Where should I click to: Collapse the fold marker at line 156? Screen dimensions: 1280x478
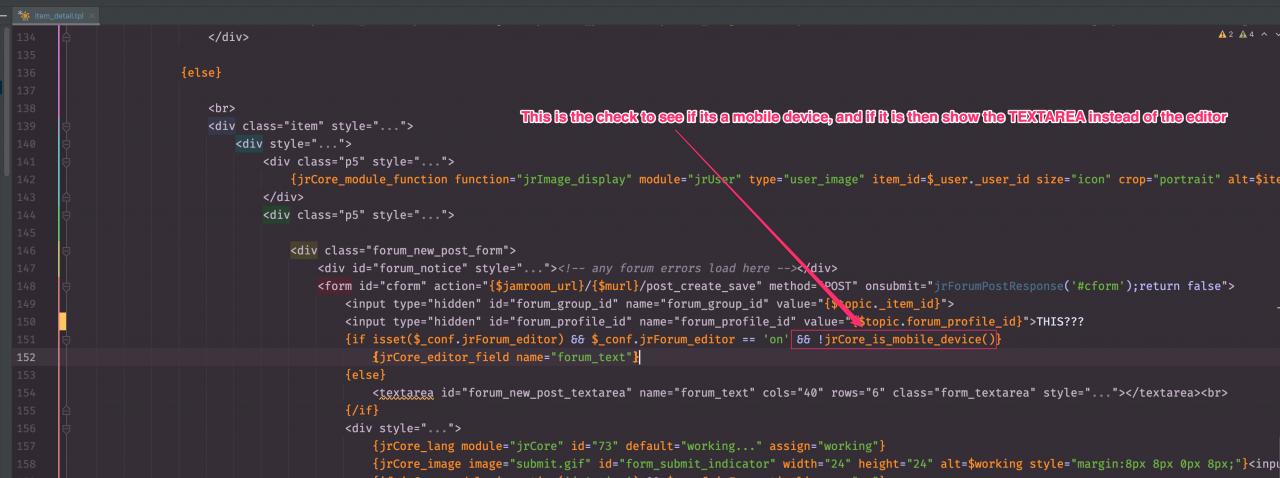(66, 428)
